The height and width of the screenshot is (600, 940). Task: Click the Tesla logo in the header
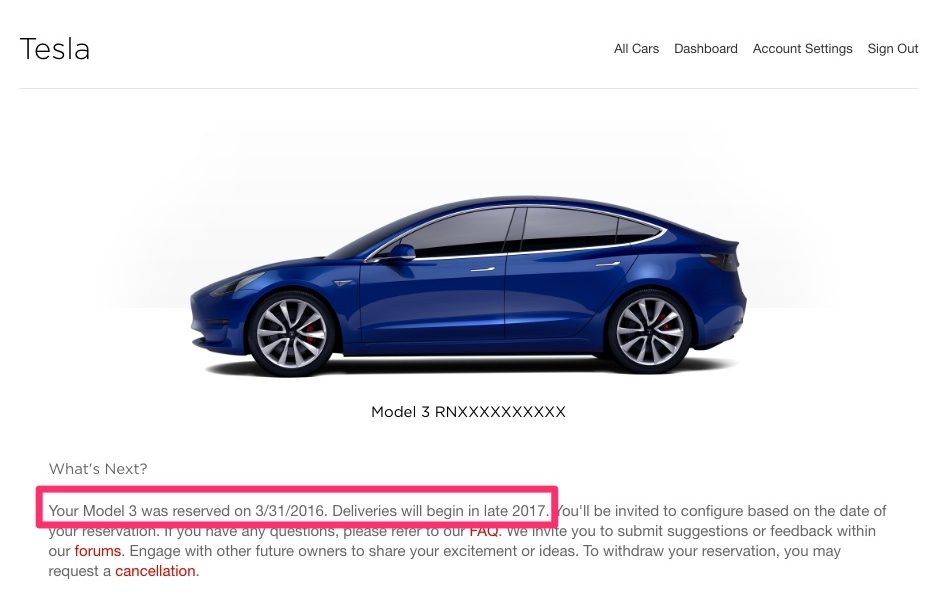pos(55,49)
